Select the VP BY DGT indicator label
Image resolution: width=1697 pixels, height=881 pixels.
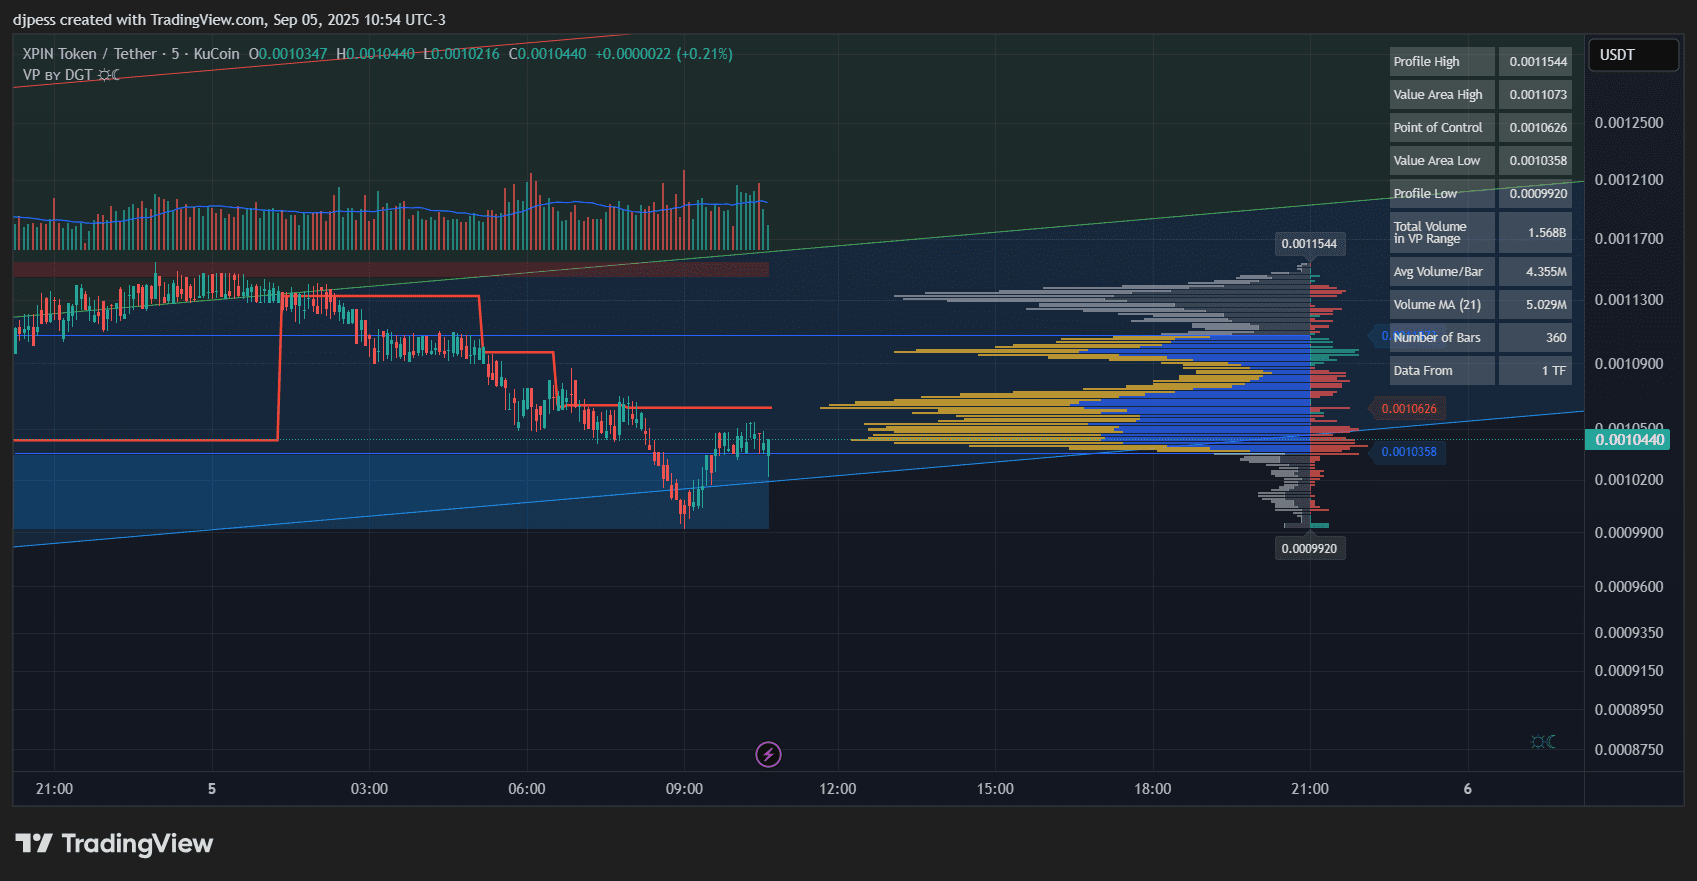coord(58,75)
